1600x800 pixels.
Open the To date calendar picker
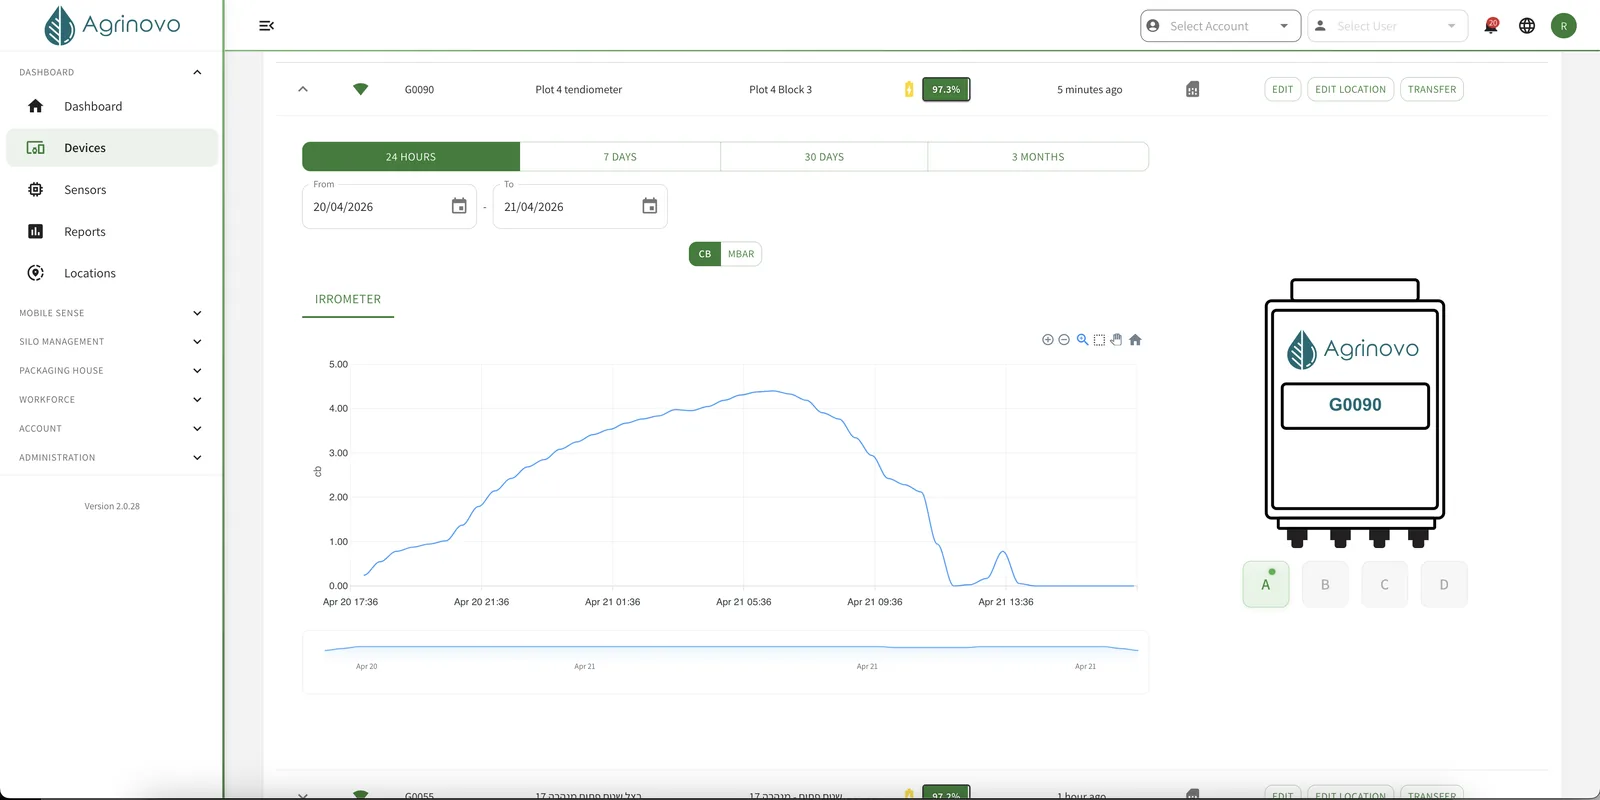[x=650, y=206]
